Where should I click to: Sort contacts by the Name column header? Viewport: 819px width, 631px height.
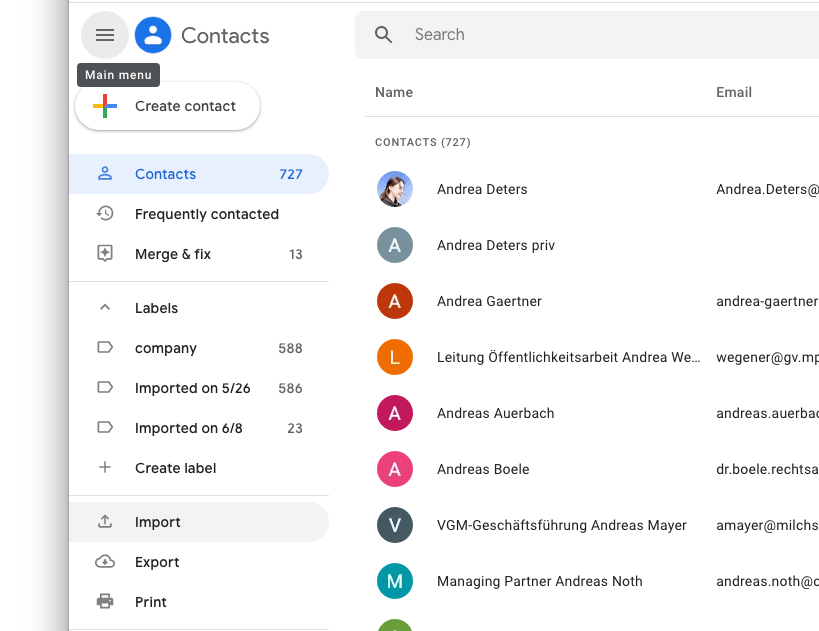coord(393,92)
